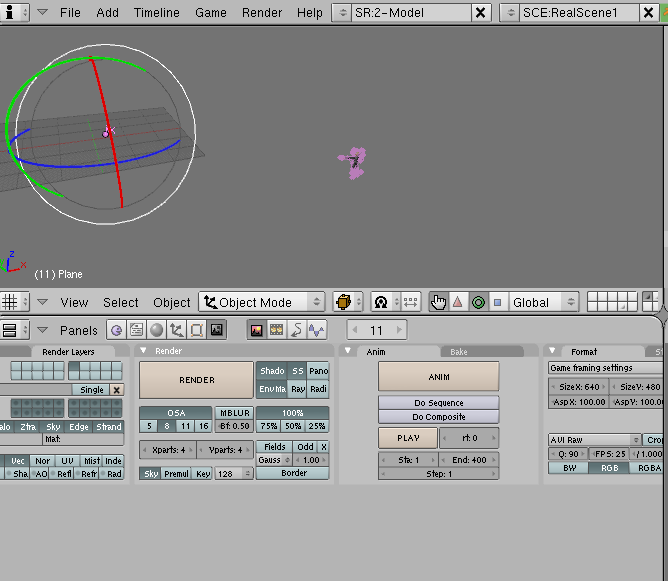Delete the SCE:RealScene1 scene with X
The height and width of the screenshot is (581, 668).
pos(648,13)
